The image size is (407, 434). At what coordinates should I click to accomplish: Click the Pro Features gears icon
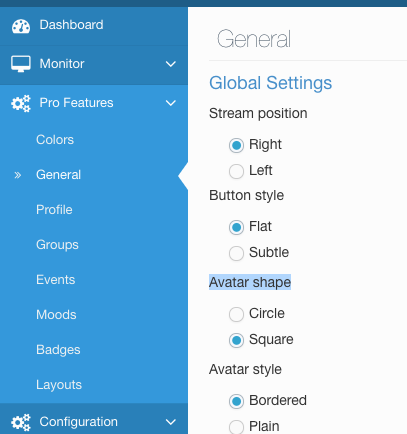click(x=21, y=103)
